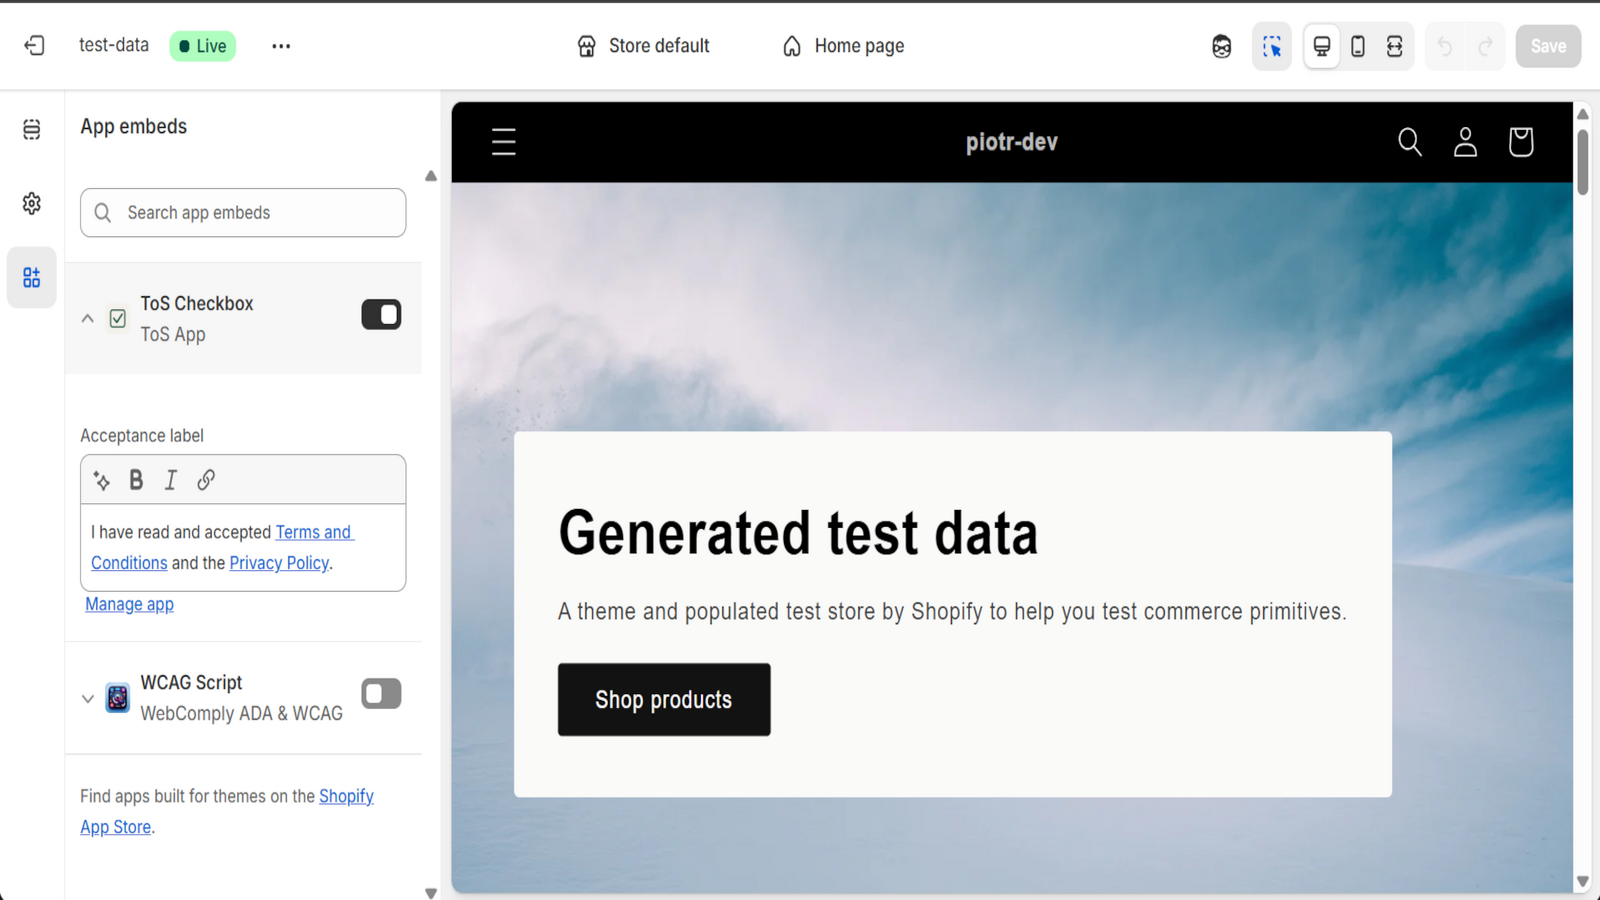Switch to mobile preview

tap(1358, 46)
